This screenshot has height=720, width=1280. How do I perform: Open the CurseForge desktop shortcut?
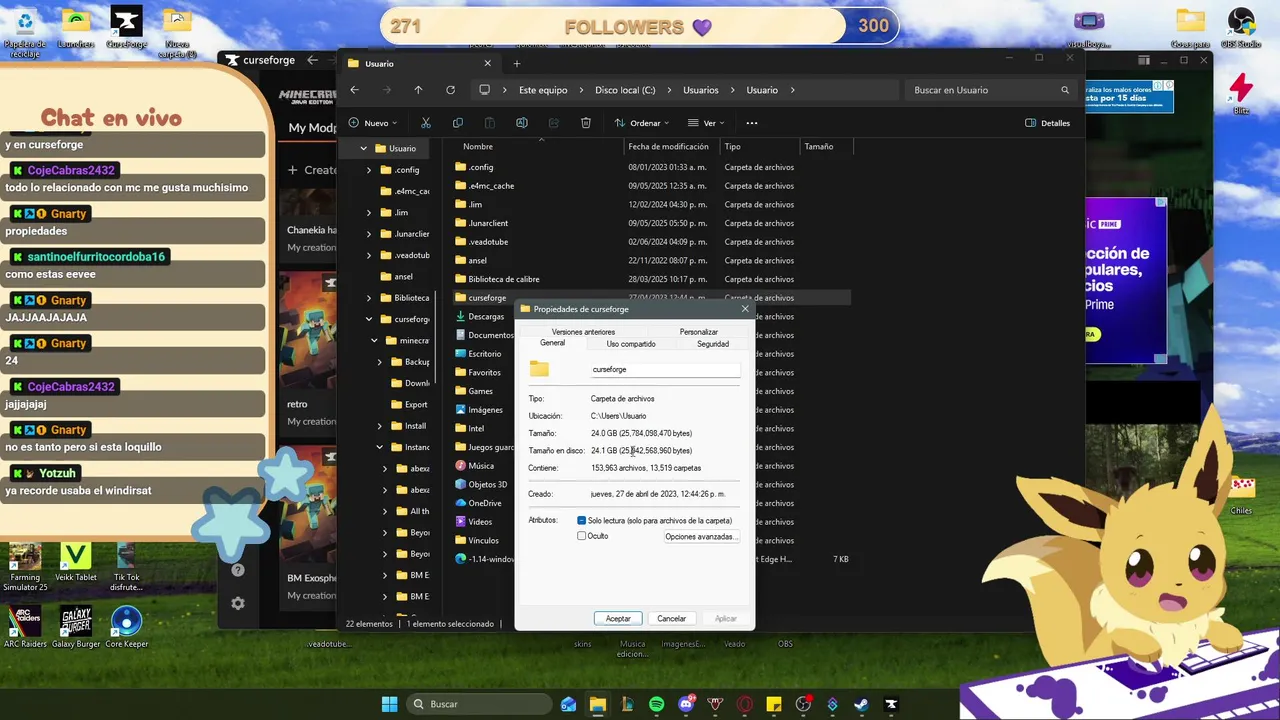[126, 29]
